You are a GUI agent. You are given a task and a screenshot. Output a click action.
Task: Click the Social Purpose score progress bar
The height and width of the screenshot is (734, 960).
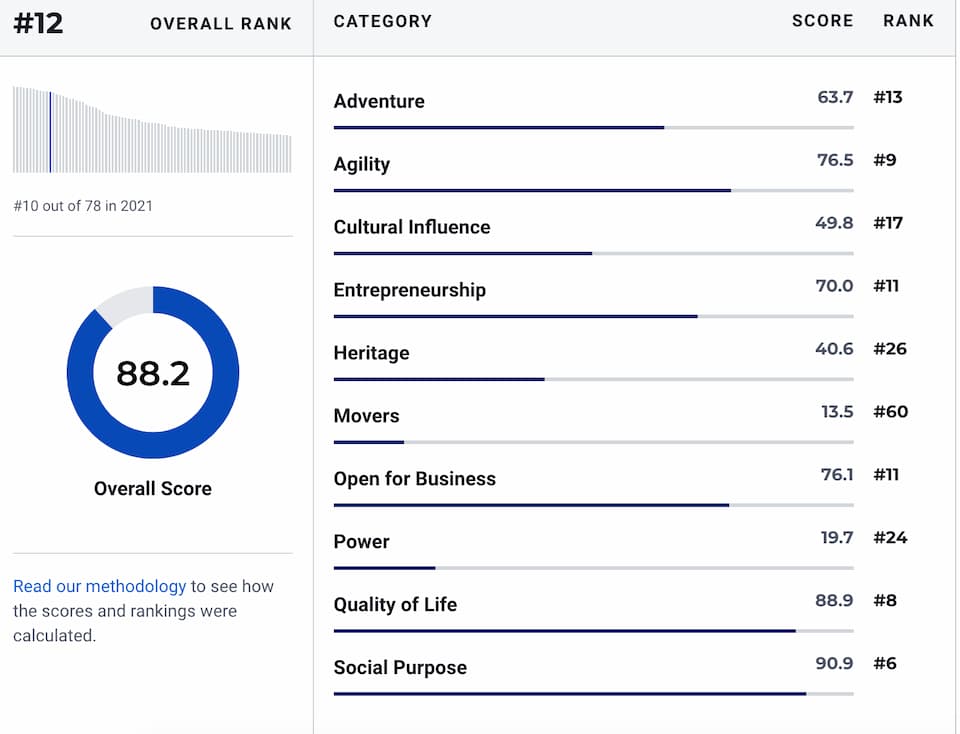593,693
